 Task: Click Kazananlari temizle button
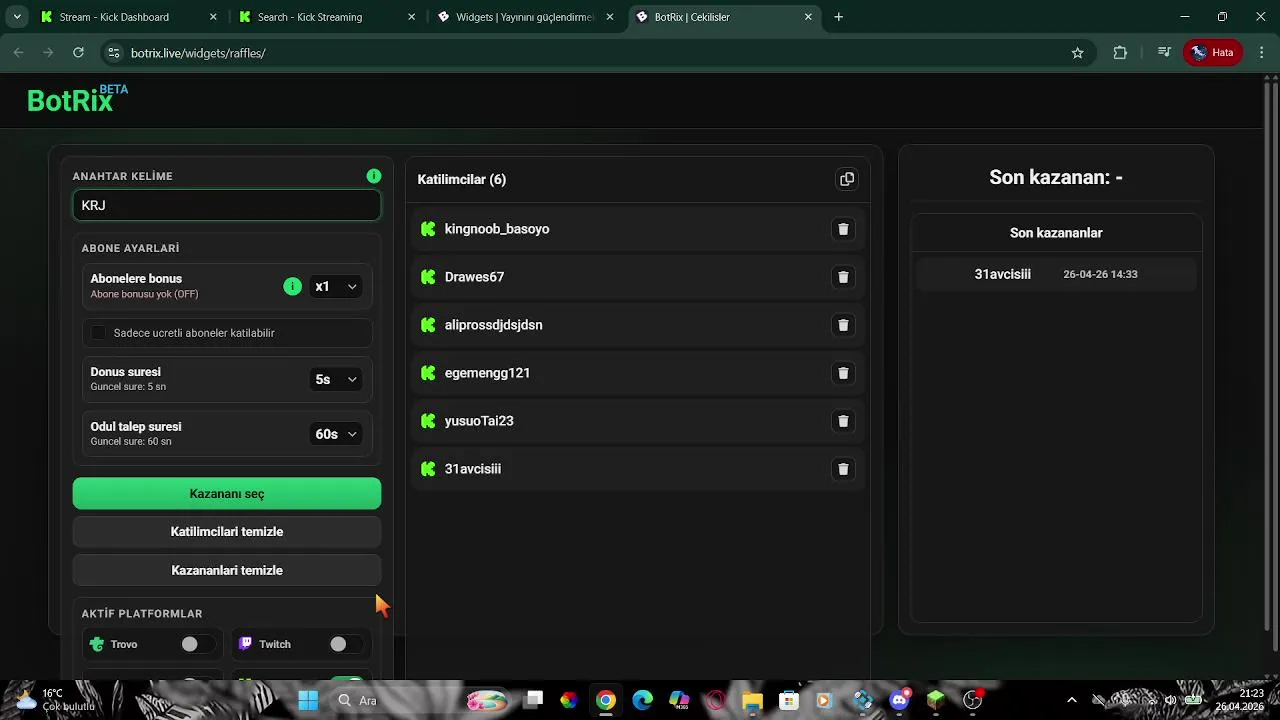tap(227, 571)
